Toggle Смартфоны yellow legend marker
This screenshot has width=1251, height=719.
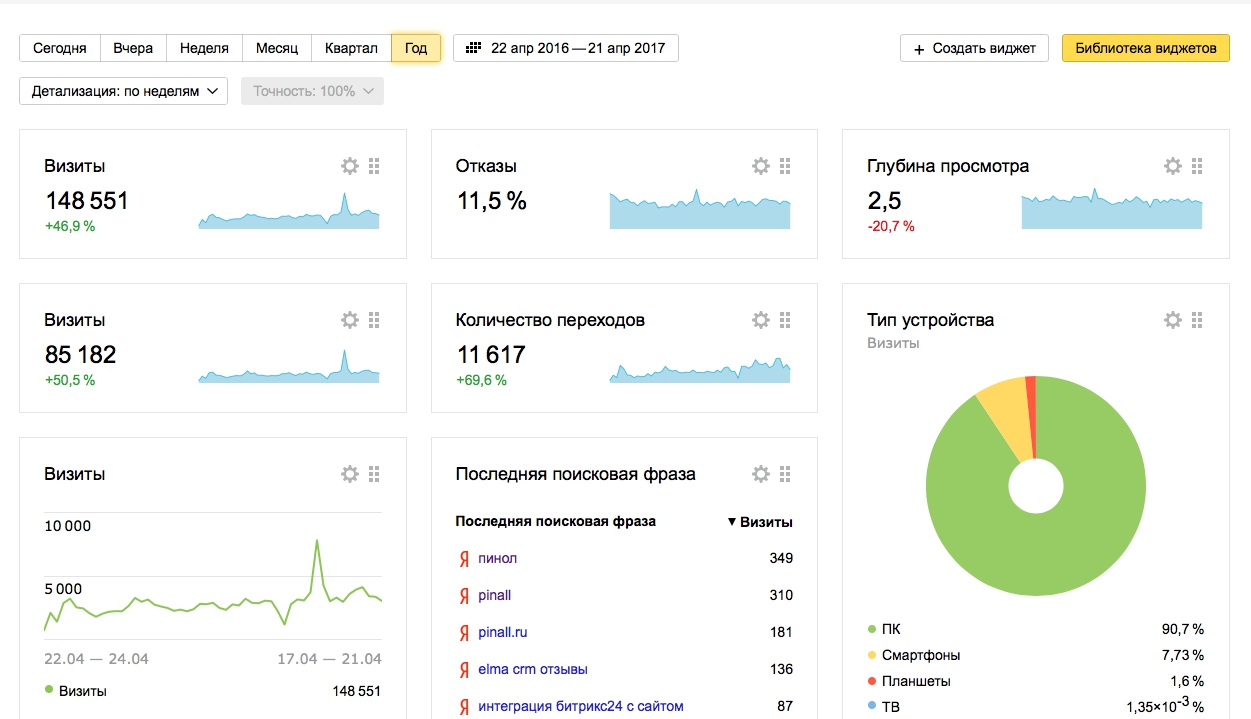pyautogui.click(x=872, y=655)
